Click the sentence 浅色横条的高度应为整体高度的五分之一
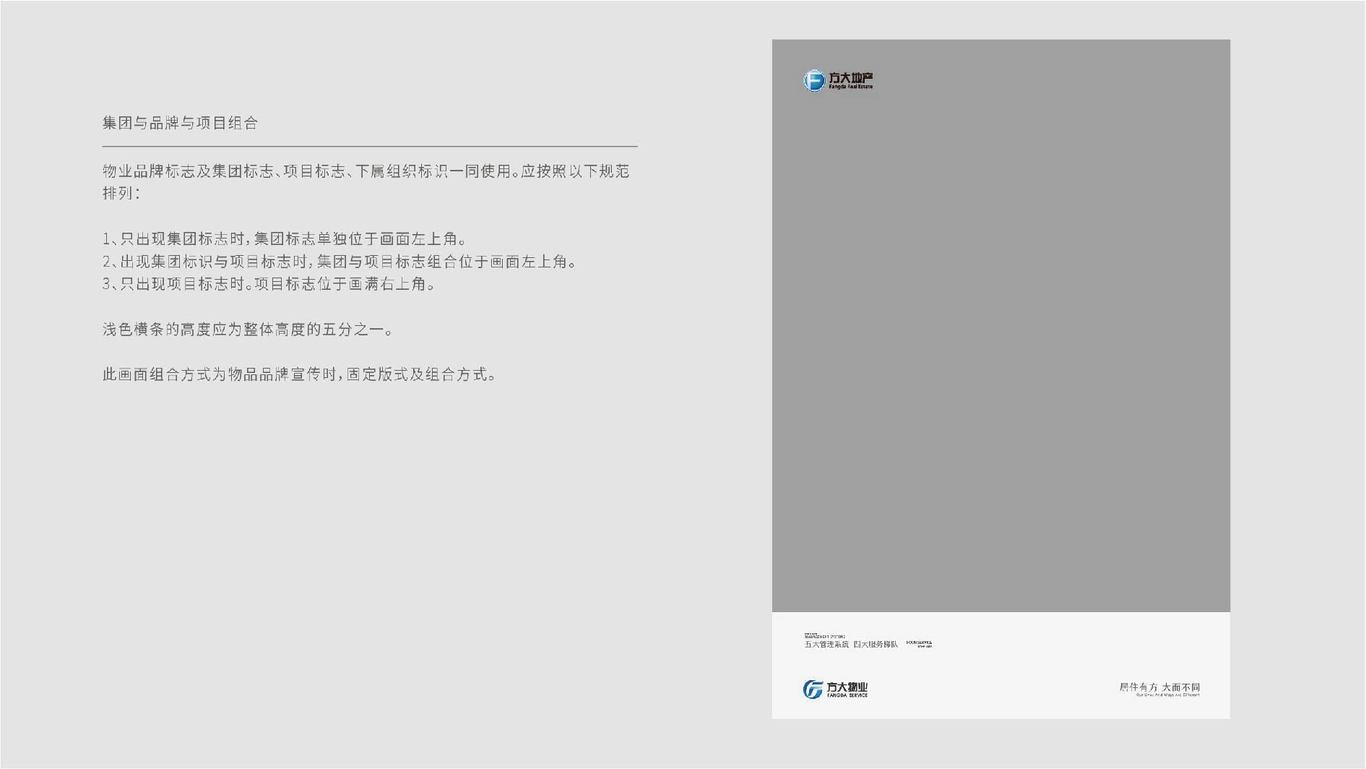1366x769 pixels. click(248, 329)
